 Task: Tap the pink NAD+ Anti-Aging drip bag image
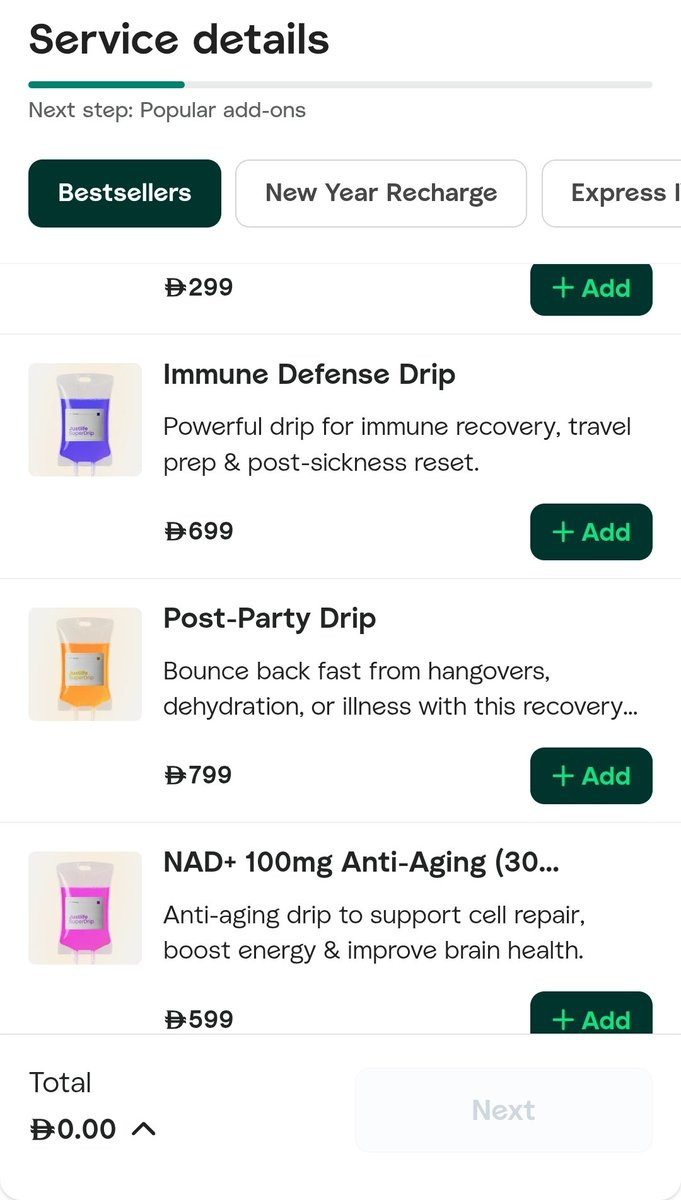click(x=85, y=908)
